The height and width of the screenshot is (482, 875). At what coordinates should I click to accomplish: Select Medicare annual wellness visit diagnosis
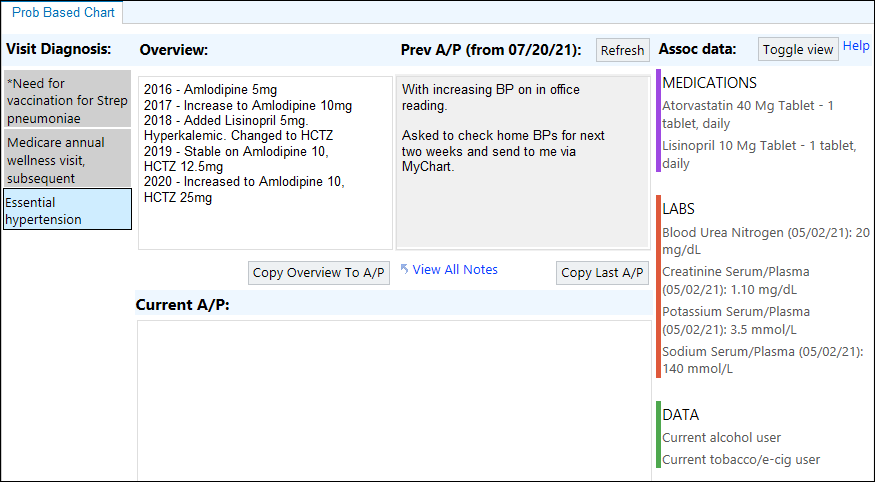tap(67, 160)
